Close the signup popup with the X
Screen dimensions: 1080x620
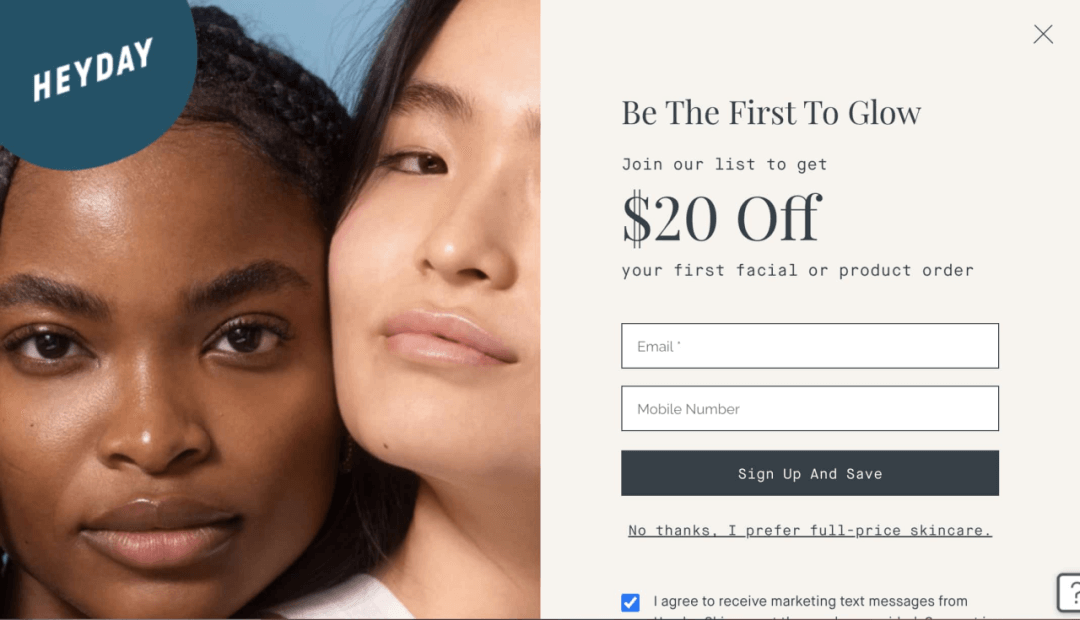[x=1043, y=34]
